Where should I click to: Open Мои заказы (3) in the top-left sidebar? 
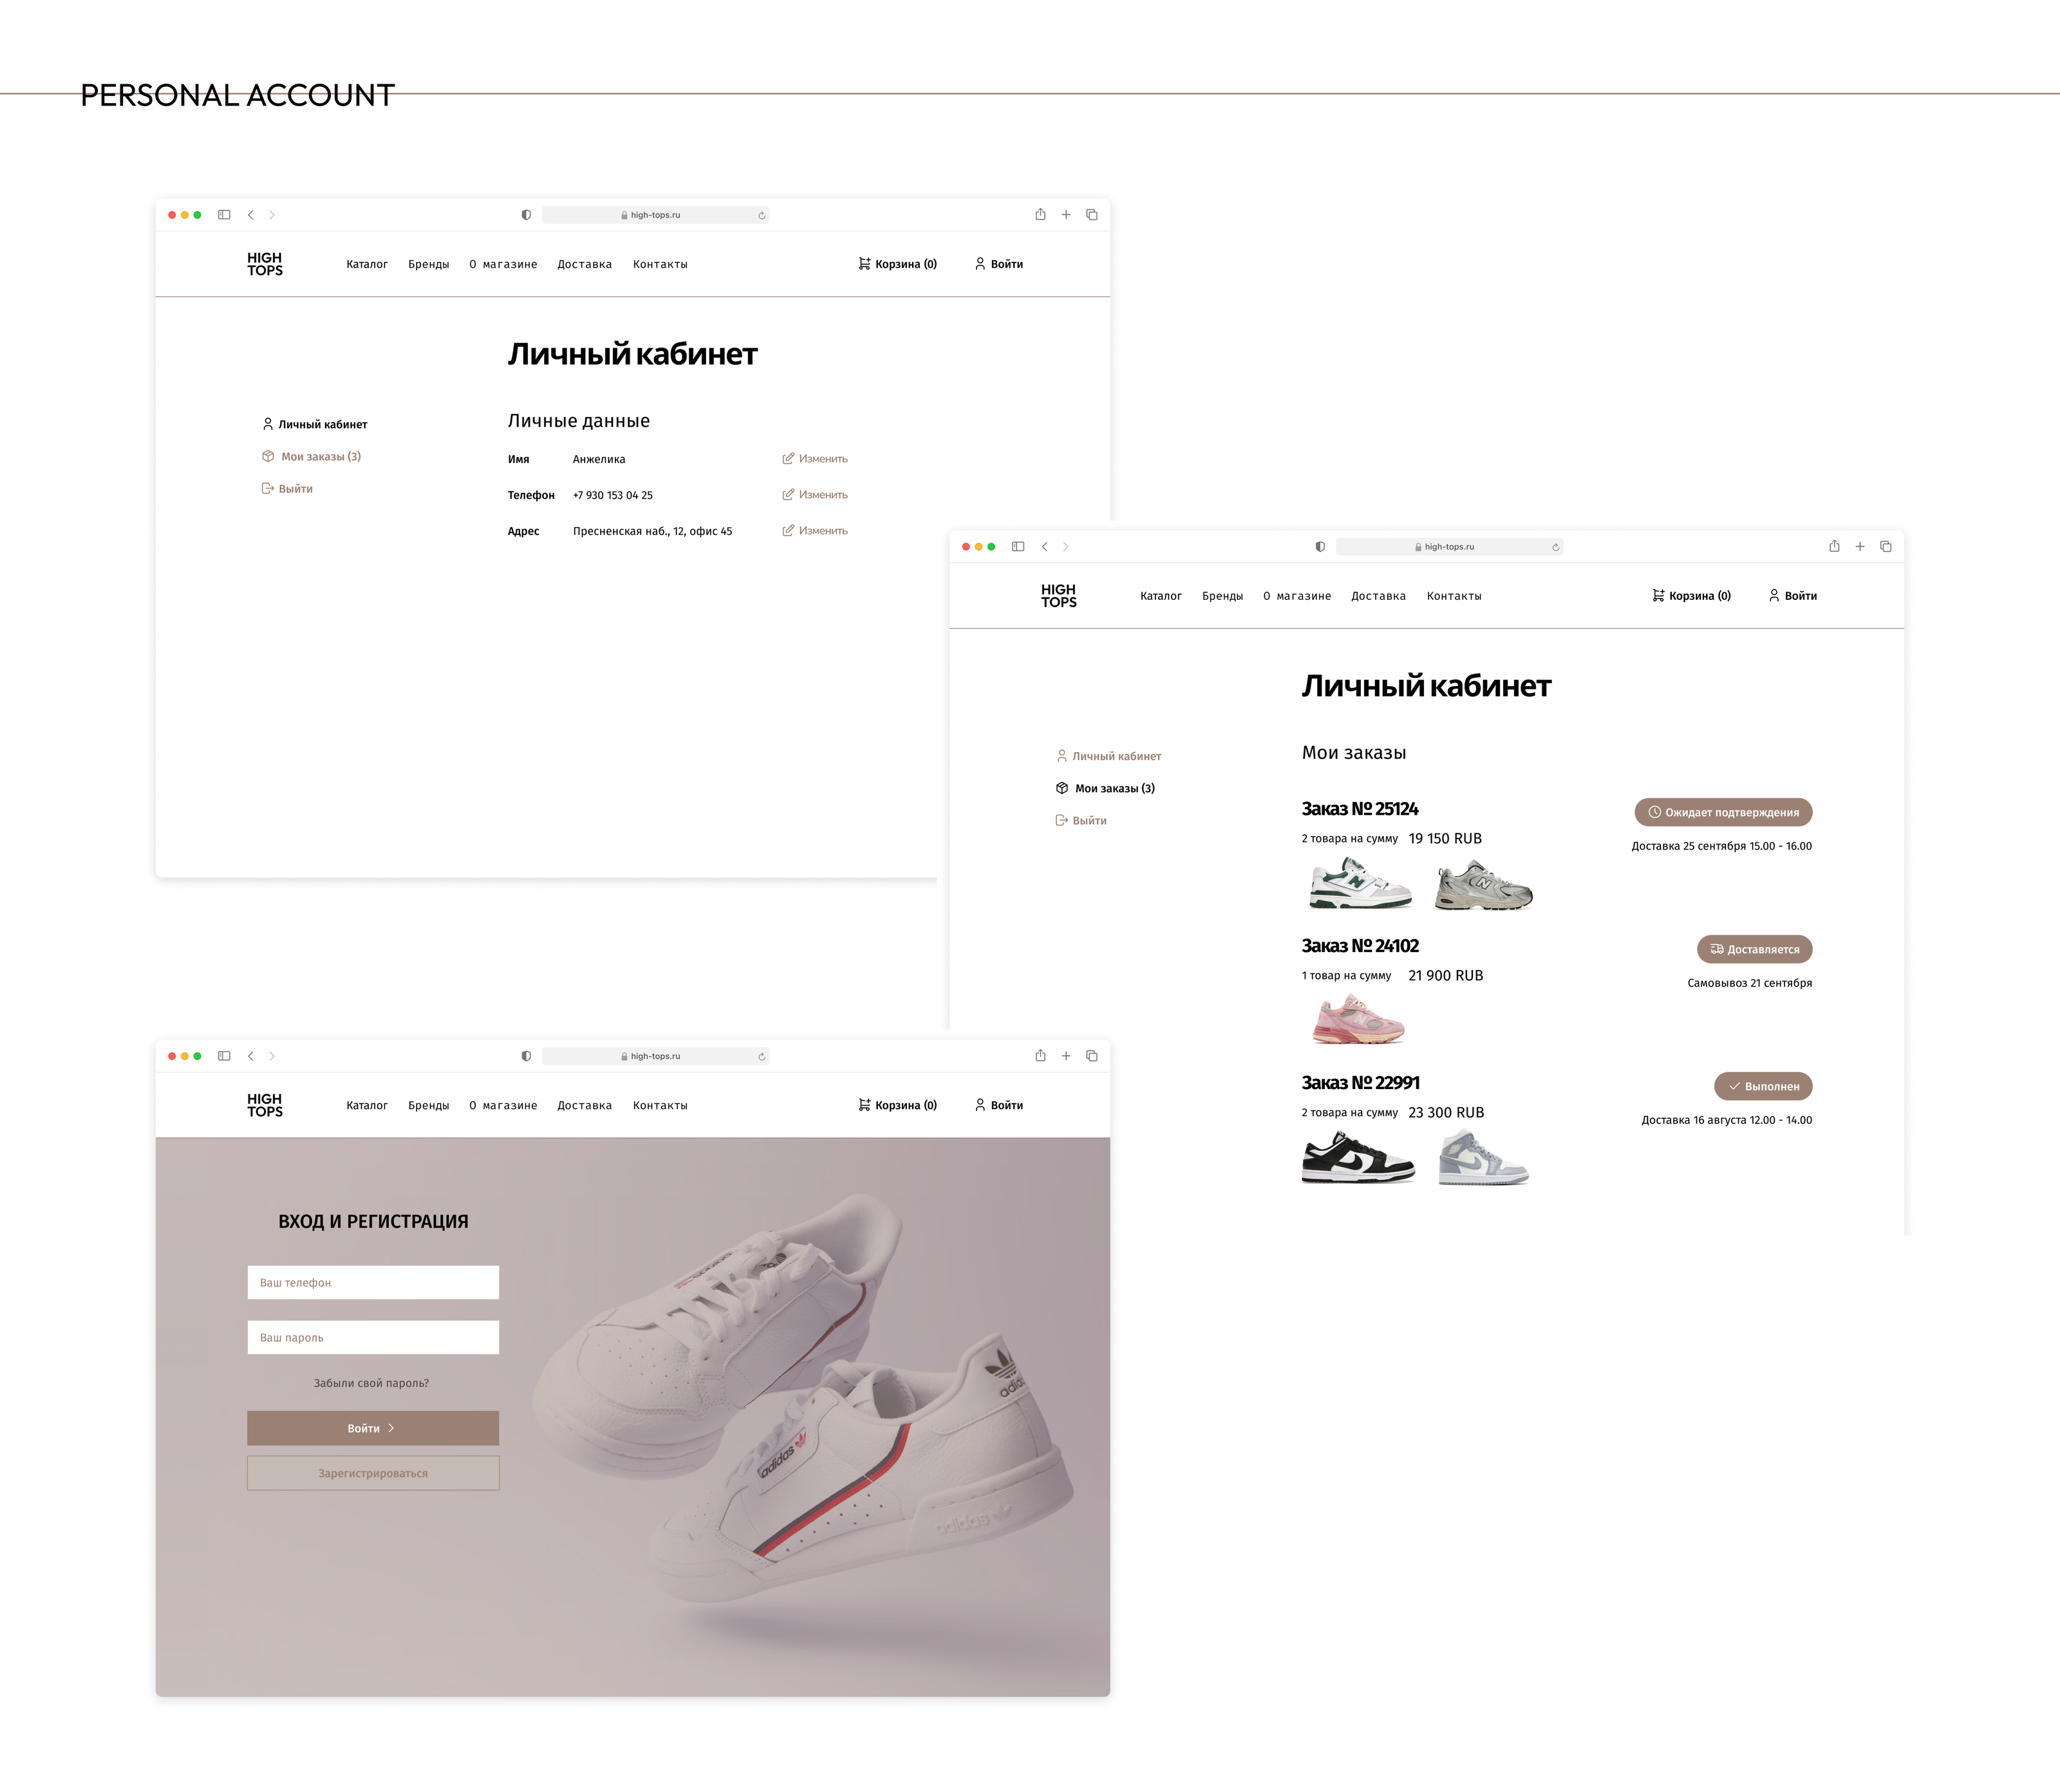[x=320, y=457]
